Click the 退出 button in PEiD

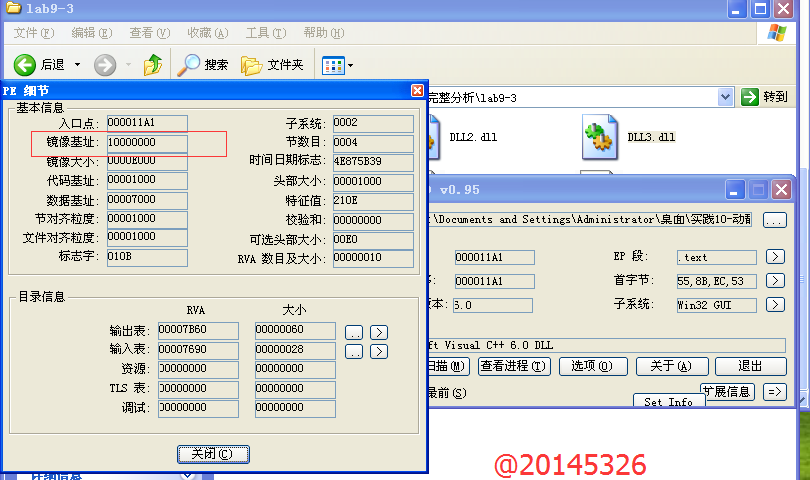(749, 366)
